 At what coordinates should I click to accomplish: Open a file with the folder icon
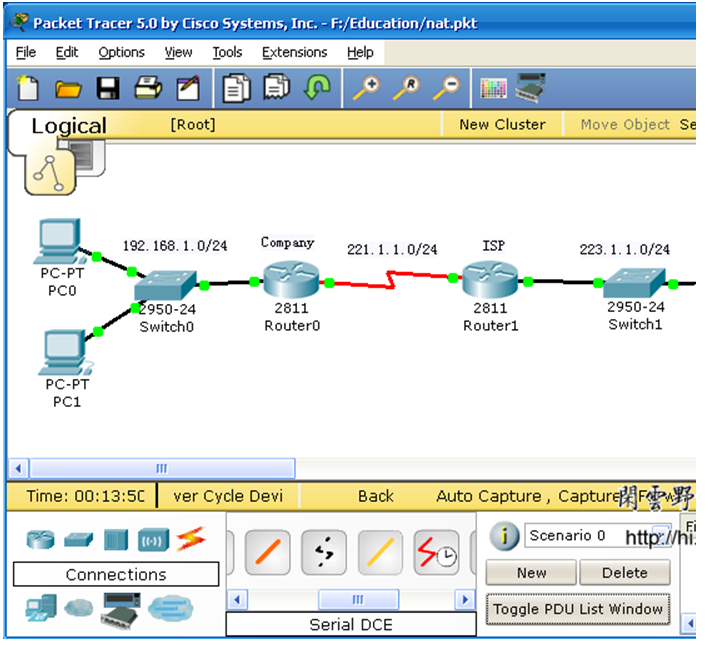68,89
